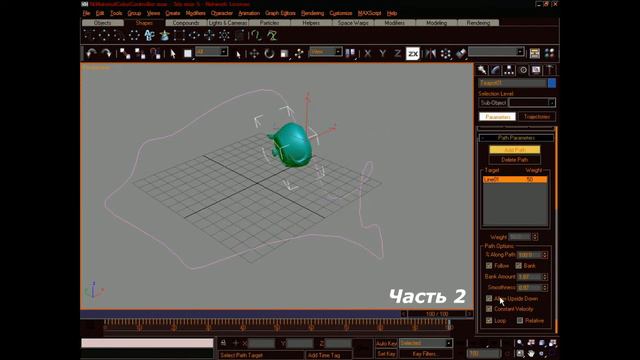Collapse the Path Parameters rollout
This screenshot has width=640, height=360.
pos(516,138)
